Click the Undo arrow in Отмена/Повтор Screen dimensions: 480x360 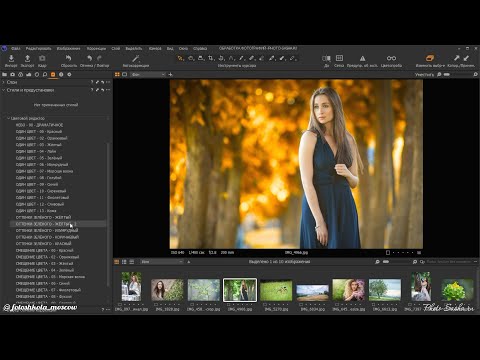click(x=89, y=58)
